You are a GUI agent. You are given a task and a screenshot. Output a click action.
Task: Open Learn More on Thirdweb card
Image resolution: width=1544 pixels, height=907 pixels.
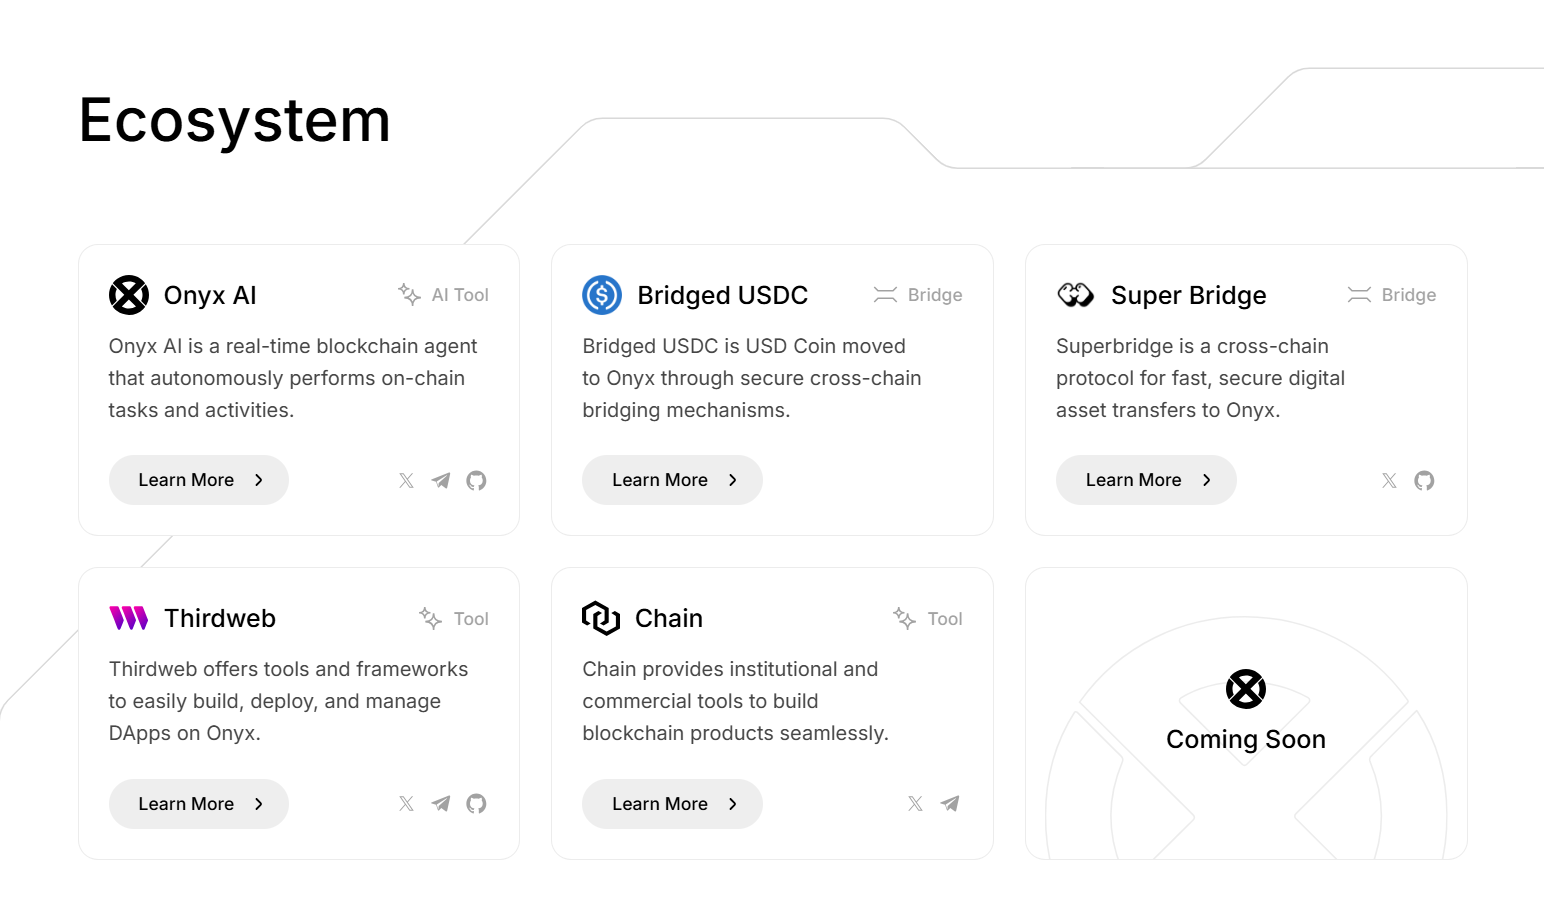199,804
